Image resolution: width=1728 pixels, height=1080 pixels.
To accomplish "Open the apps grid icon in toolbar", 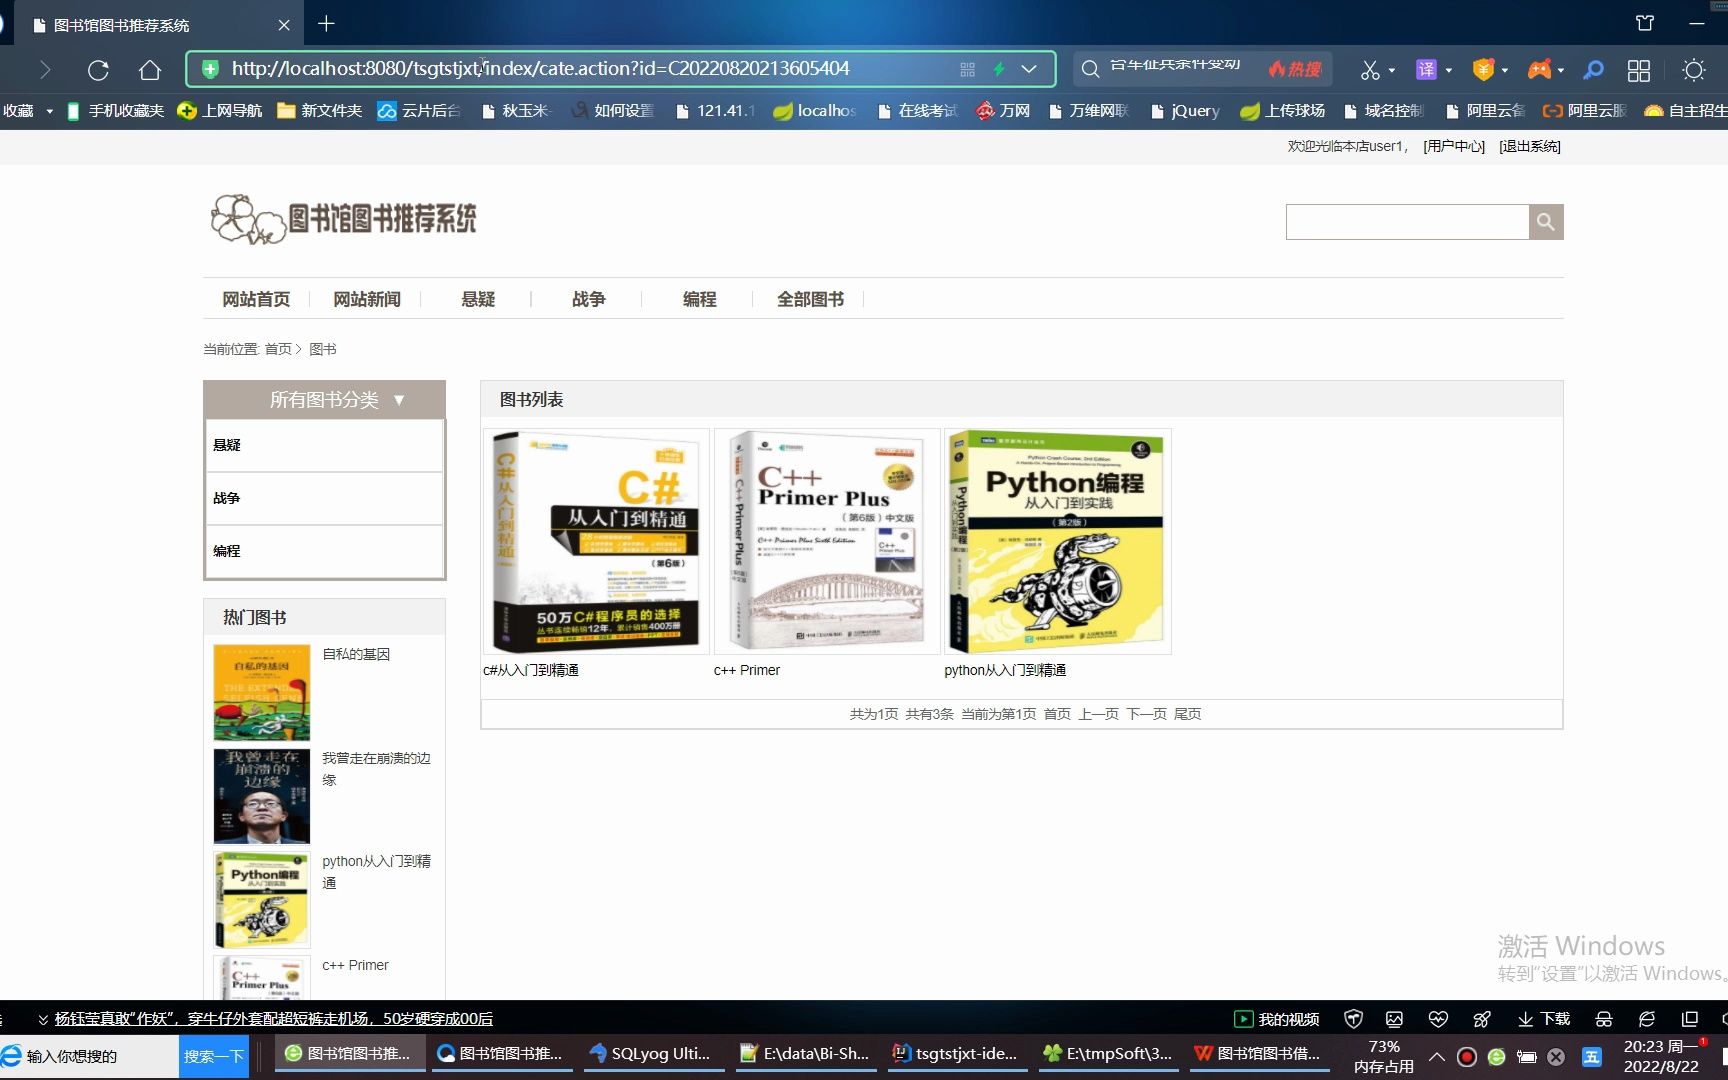I will point(1639,70).
